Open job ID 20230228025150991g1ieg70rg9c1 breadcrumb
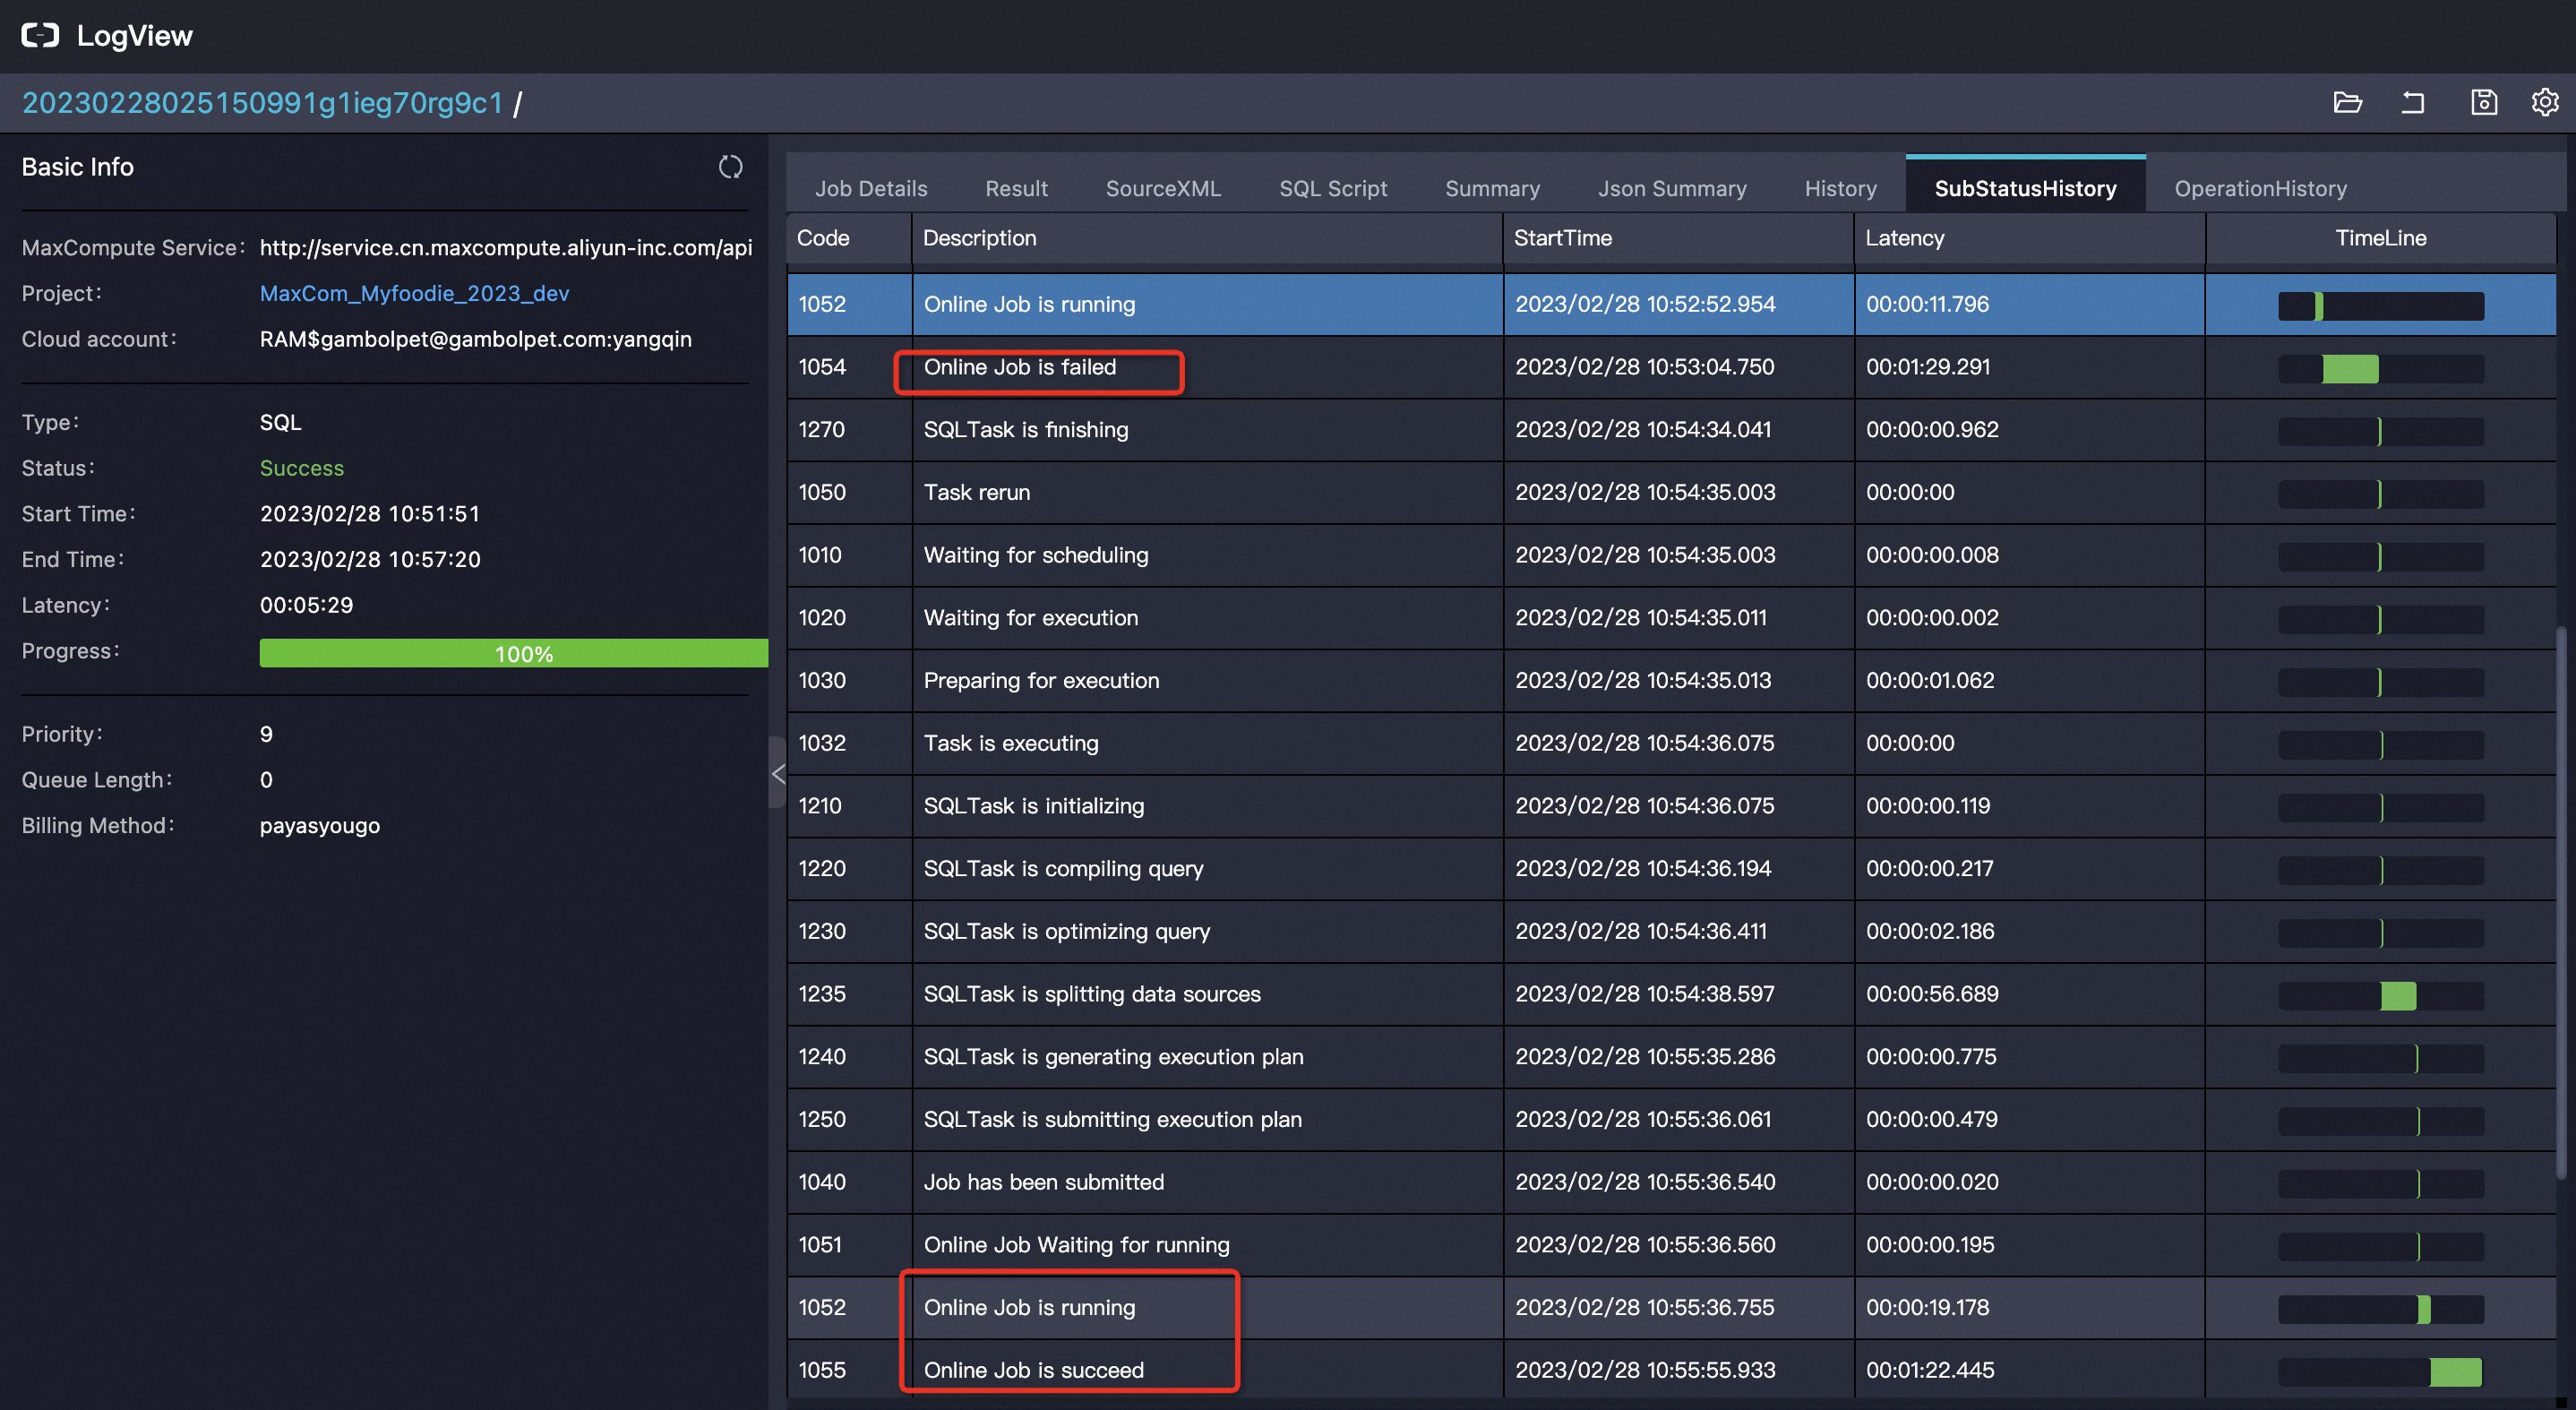2576x1410 pixels. [x=262, y=103]
